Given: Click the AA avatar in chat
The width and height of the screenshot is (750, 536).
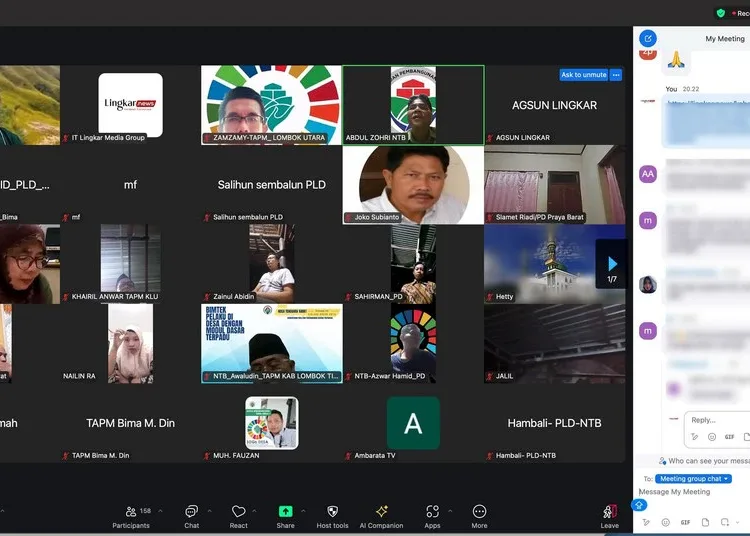Looking at the screenshot, I should tap(648, 174).
